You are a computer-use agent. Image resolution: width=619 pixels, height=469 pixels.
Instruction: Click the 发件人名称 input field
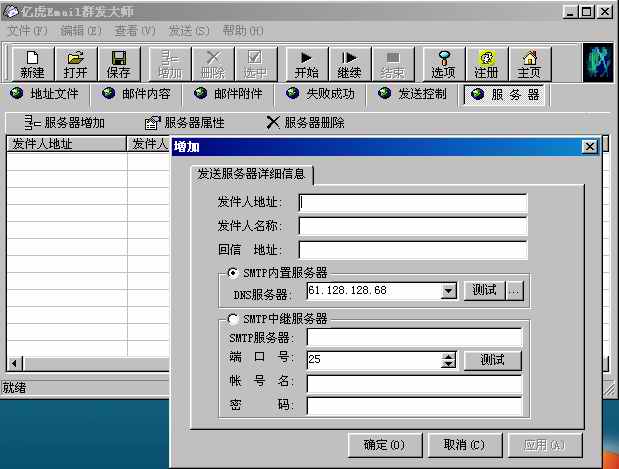coord(413,227)
